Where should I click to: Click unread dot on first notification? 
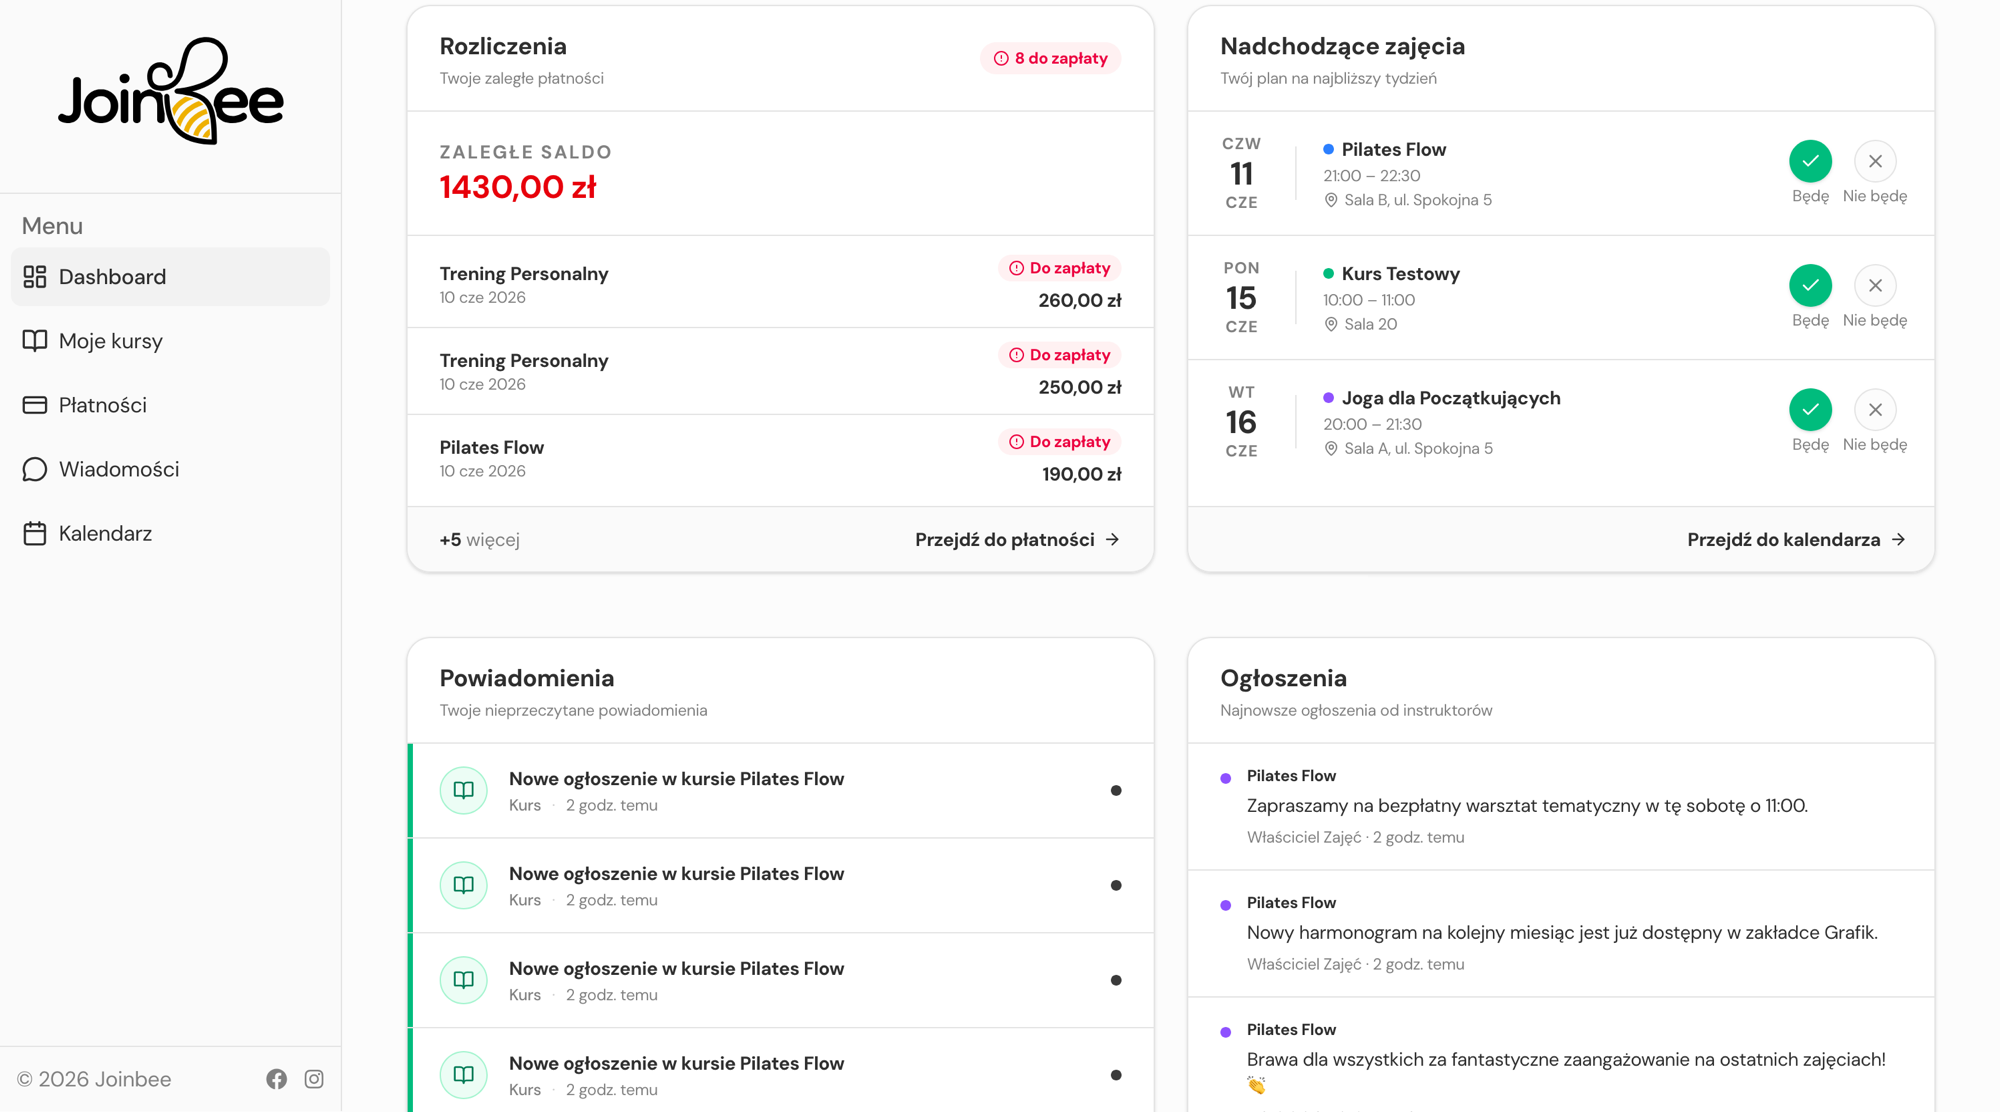[1116, 791]
